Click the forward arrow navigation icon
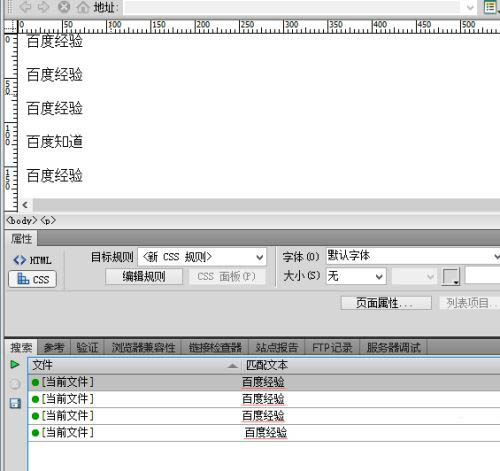Screen dimensions: 500x471 pos(43,7)
